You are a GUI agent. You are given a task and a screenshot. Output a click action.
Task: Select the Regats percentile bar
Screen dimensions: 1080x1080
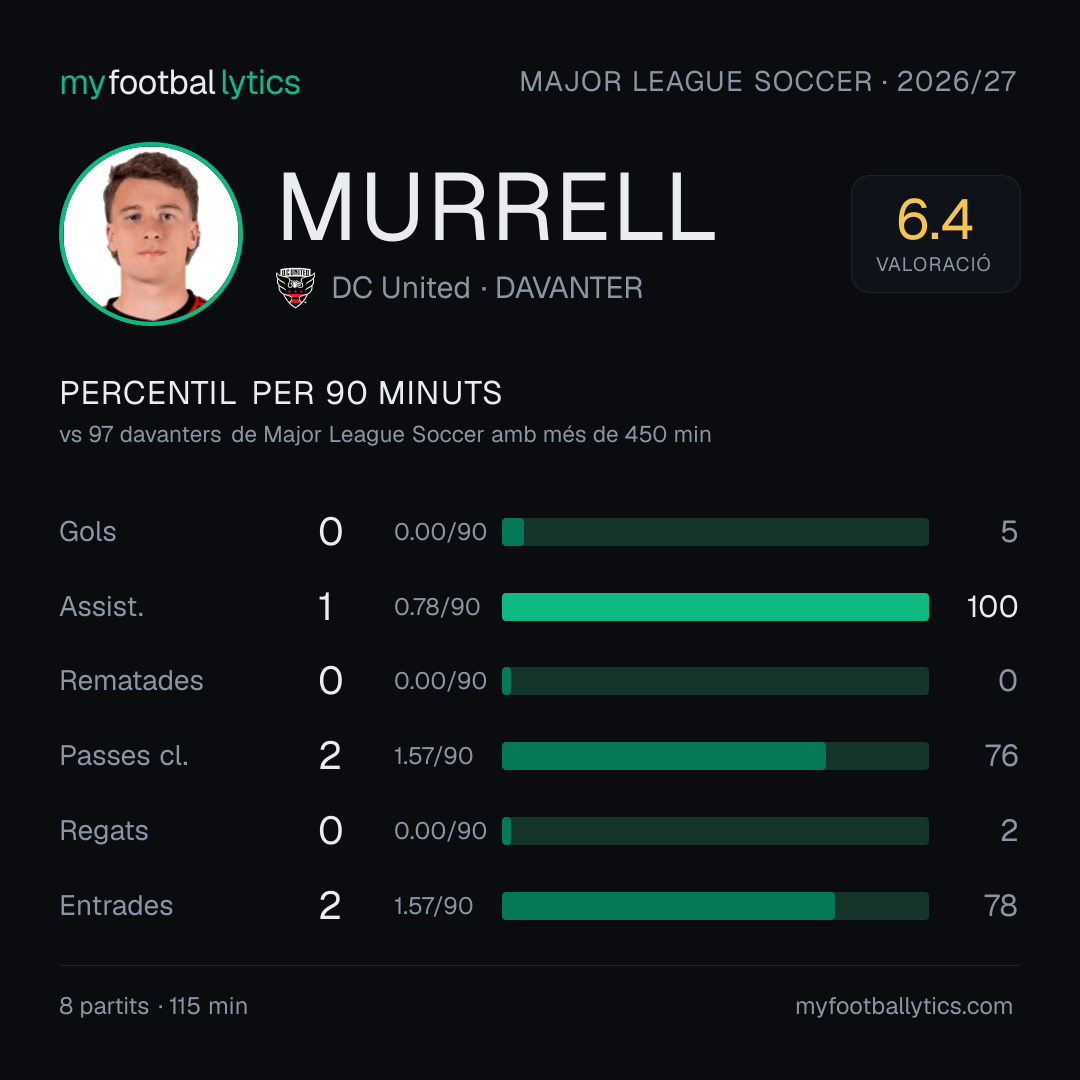click(x=715, y=831)
